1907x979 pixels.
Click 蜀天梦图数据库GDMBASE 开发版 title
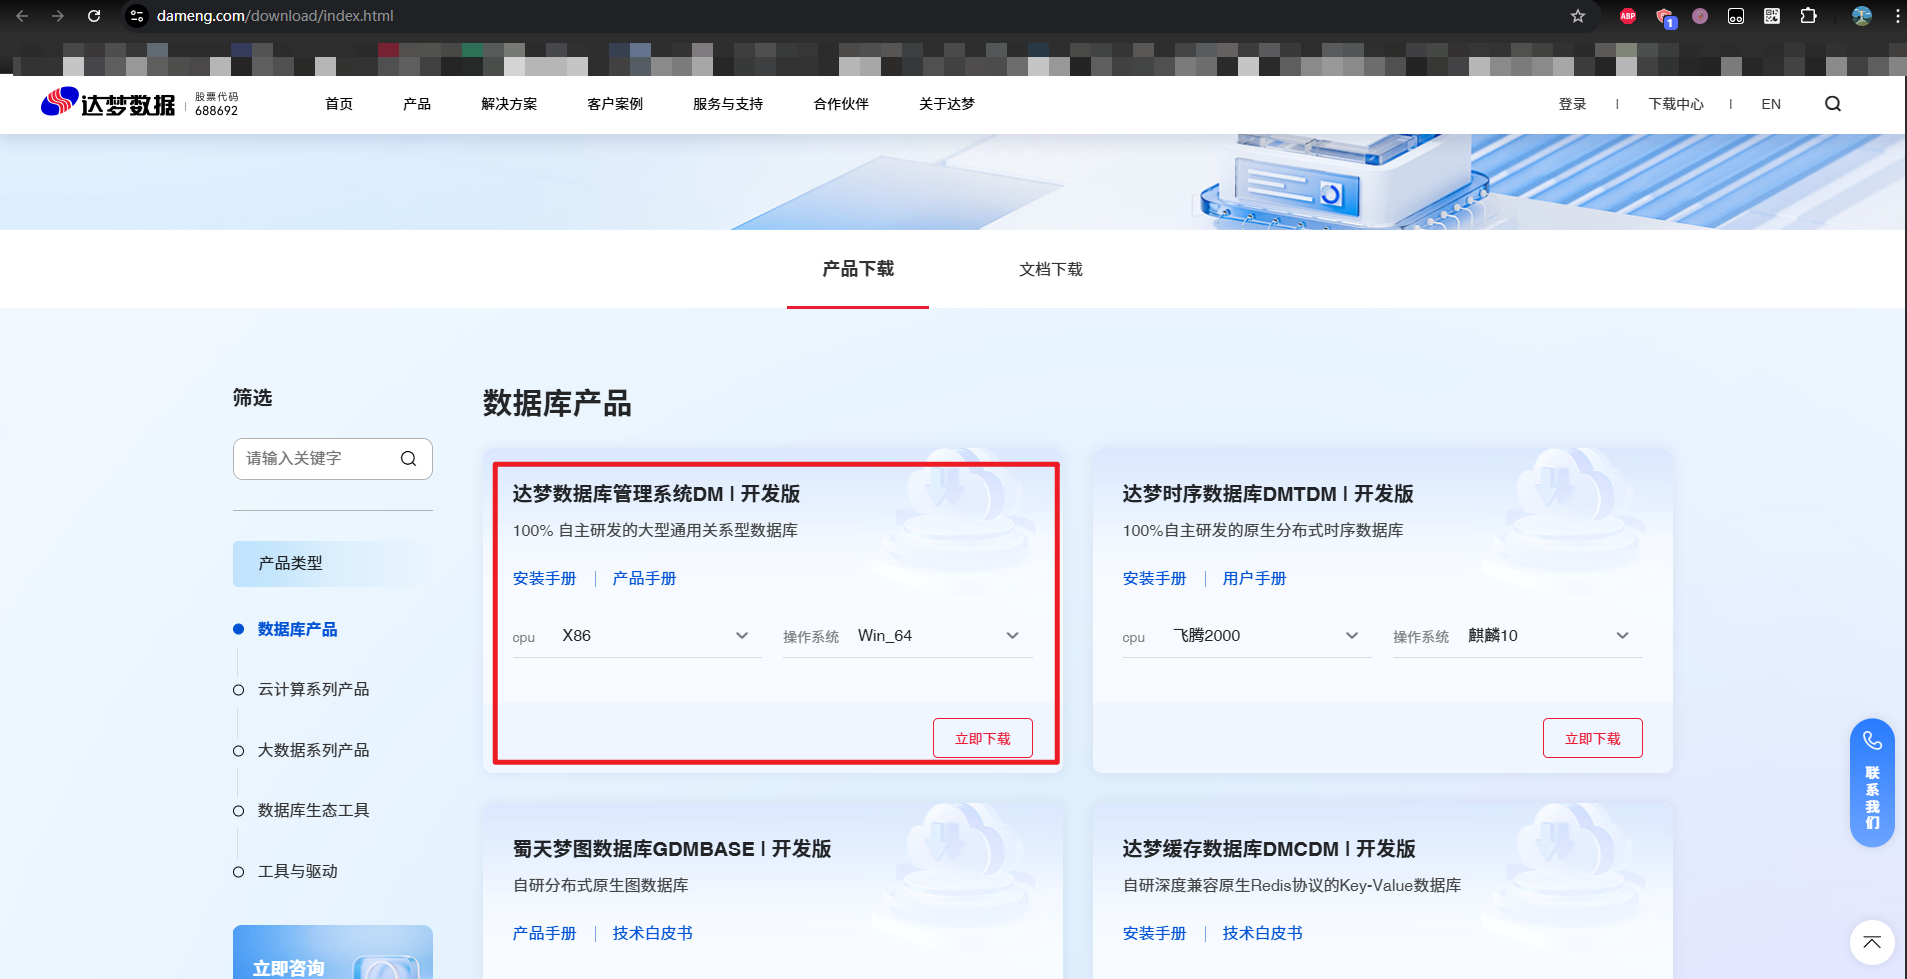click(x=672, y=849)
